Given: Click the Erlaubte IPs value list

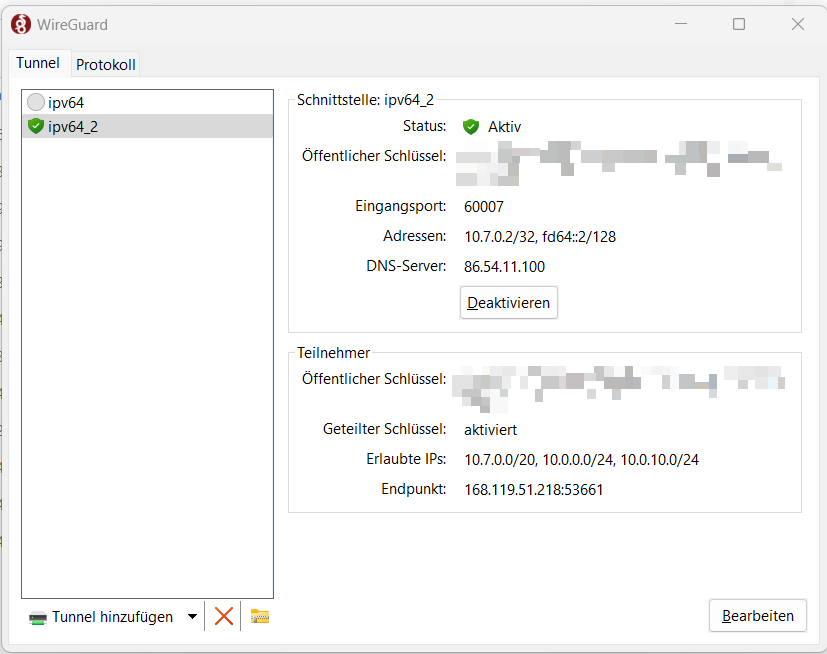Looking at the screenshot, I should pyautogui.click(x=581, y=460).
